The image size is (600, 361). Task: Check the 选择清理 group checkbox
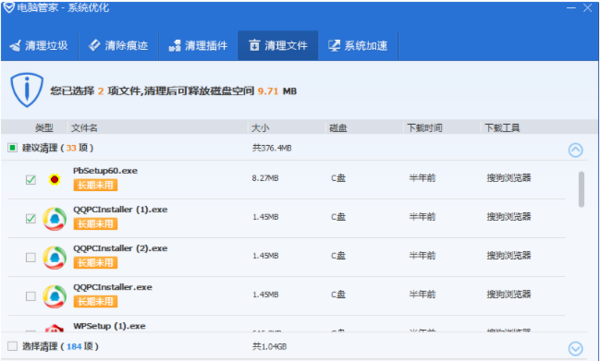12,346
